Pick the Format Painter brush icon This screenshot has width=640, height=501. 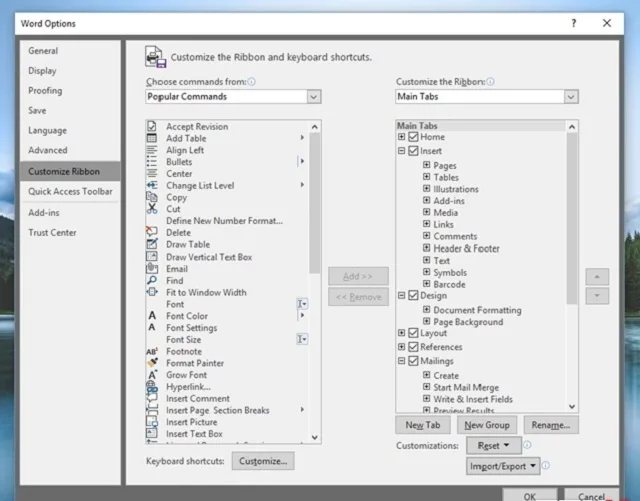152,363
